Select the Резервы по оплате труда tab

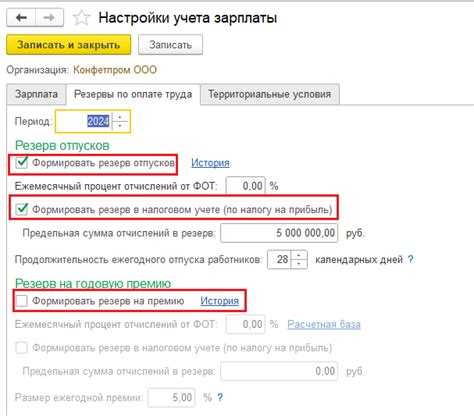click(133, 94)
